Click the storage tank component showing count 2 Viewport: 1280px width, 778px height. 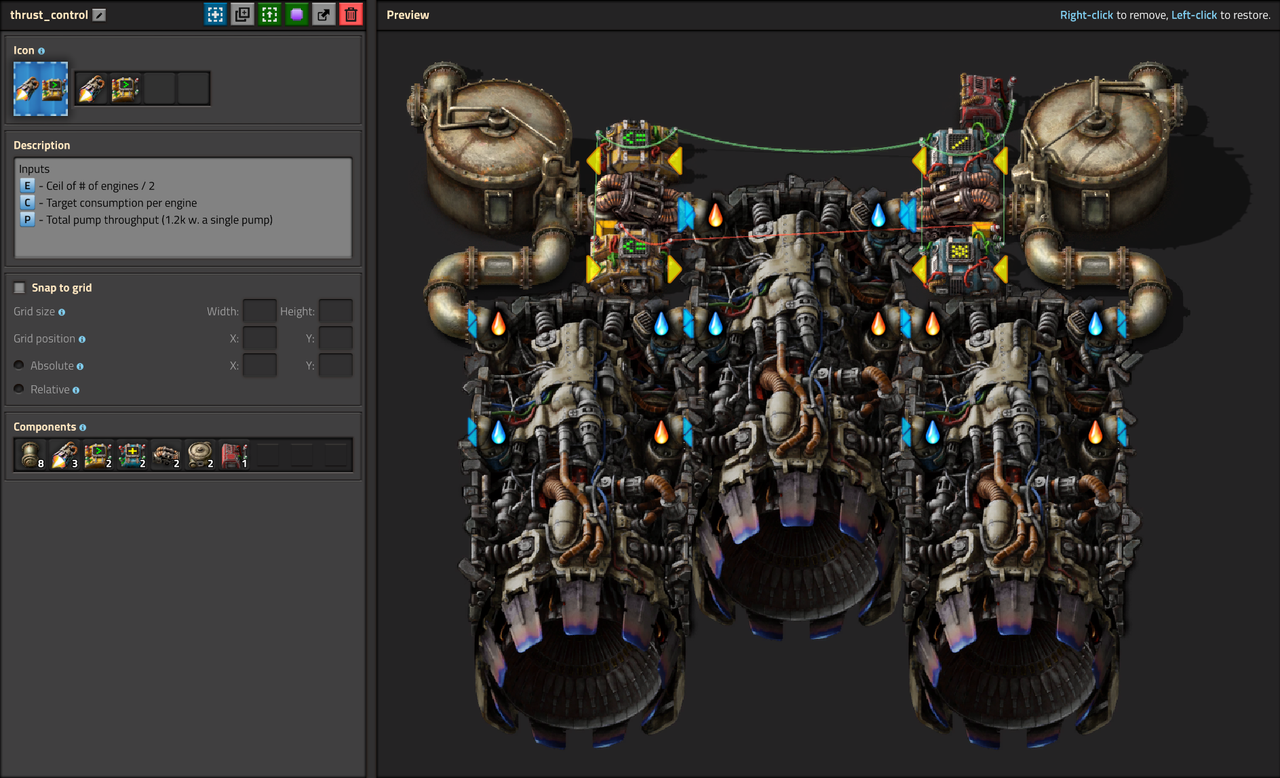click(x=201, y=456)
